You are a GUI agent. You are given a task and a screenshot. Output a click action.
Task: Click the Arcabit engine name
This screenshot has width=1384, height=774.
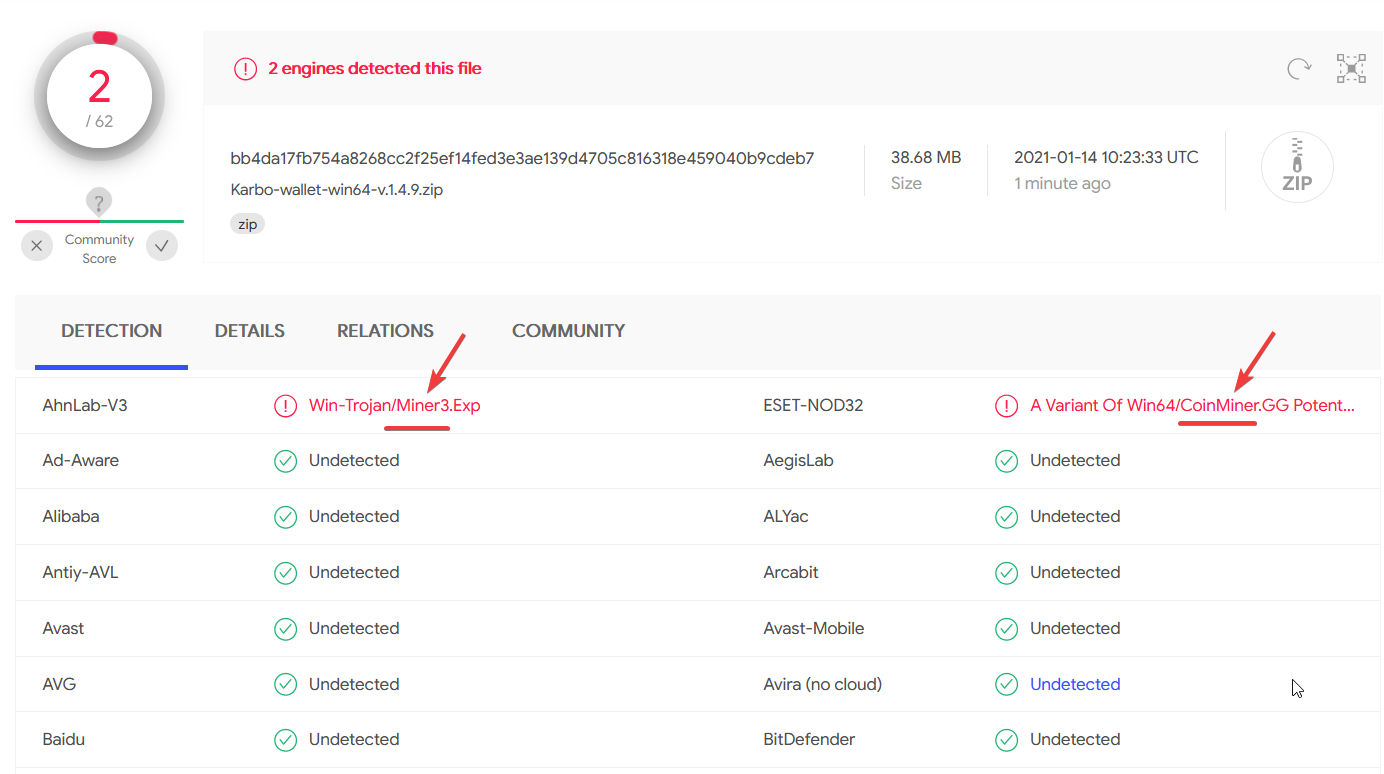(791, 573)
